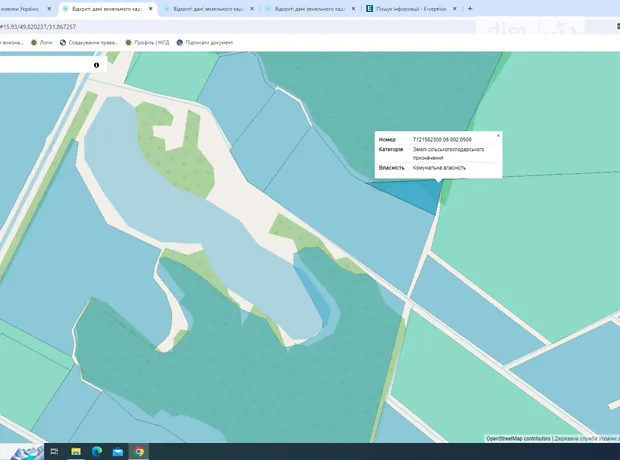Switch to the 'Пошук інформації - Е-сервіси' tab

(x=410, y=8)
